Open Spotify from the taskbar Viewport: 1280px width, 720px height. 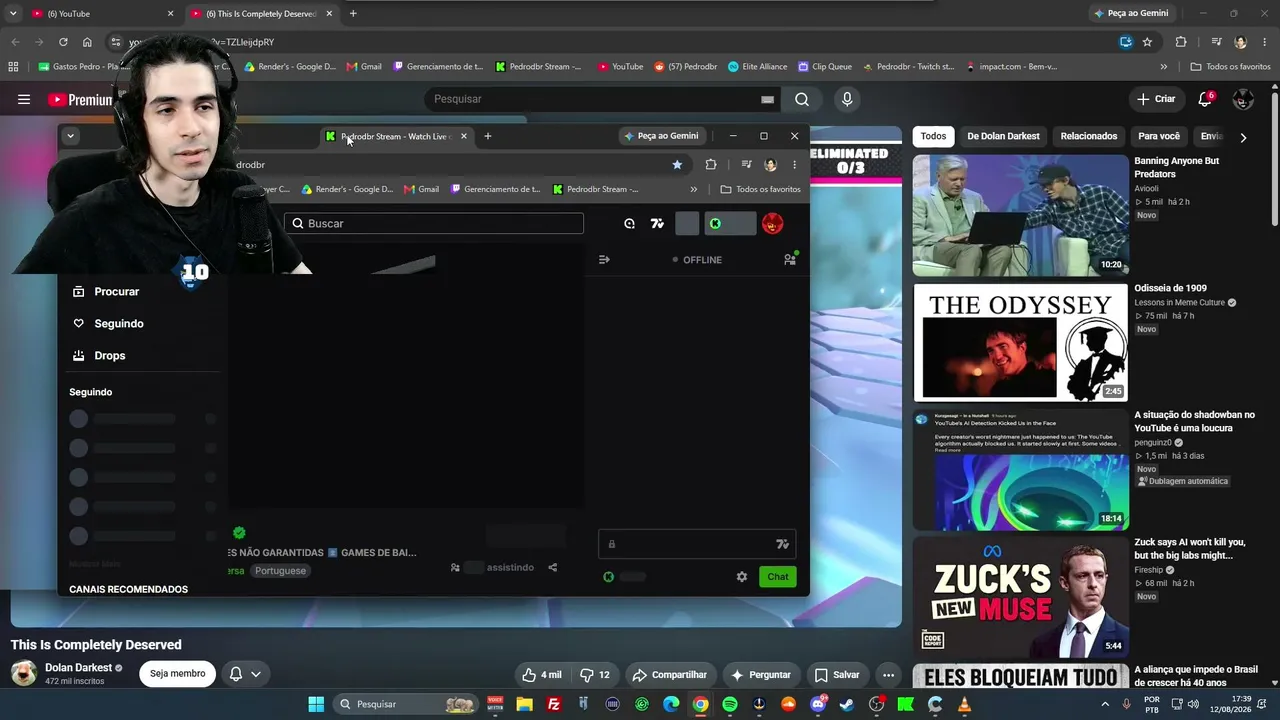(x=730, y=704)
